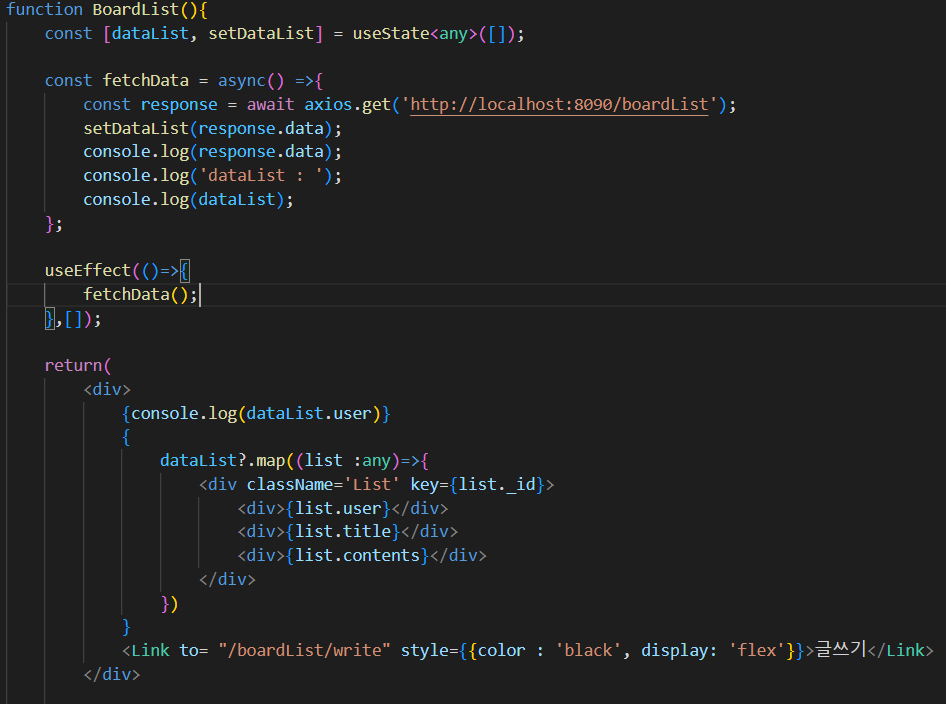Screen dimensions: 946x704
Task: Click the {list.user} expression
Action: tap(338, 509)
